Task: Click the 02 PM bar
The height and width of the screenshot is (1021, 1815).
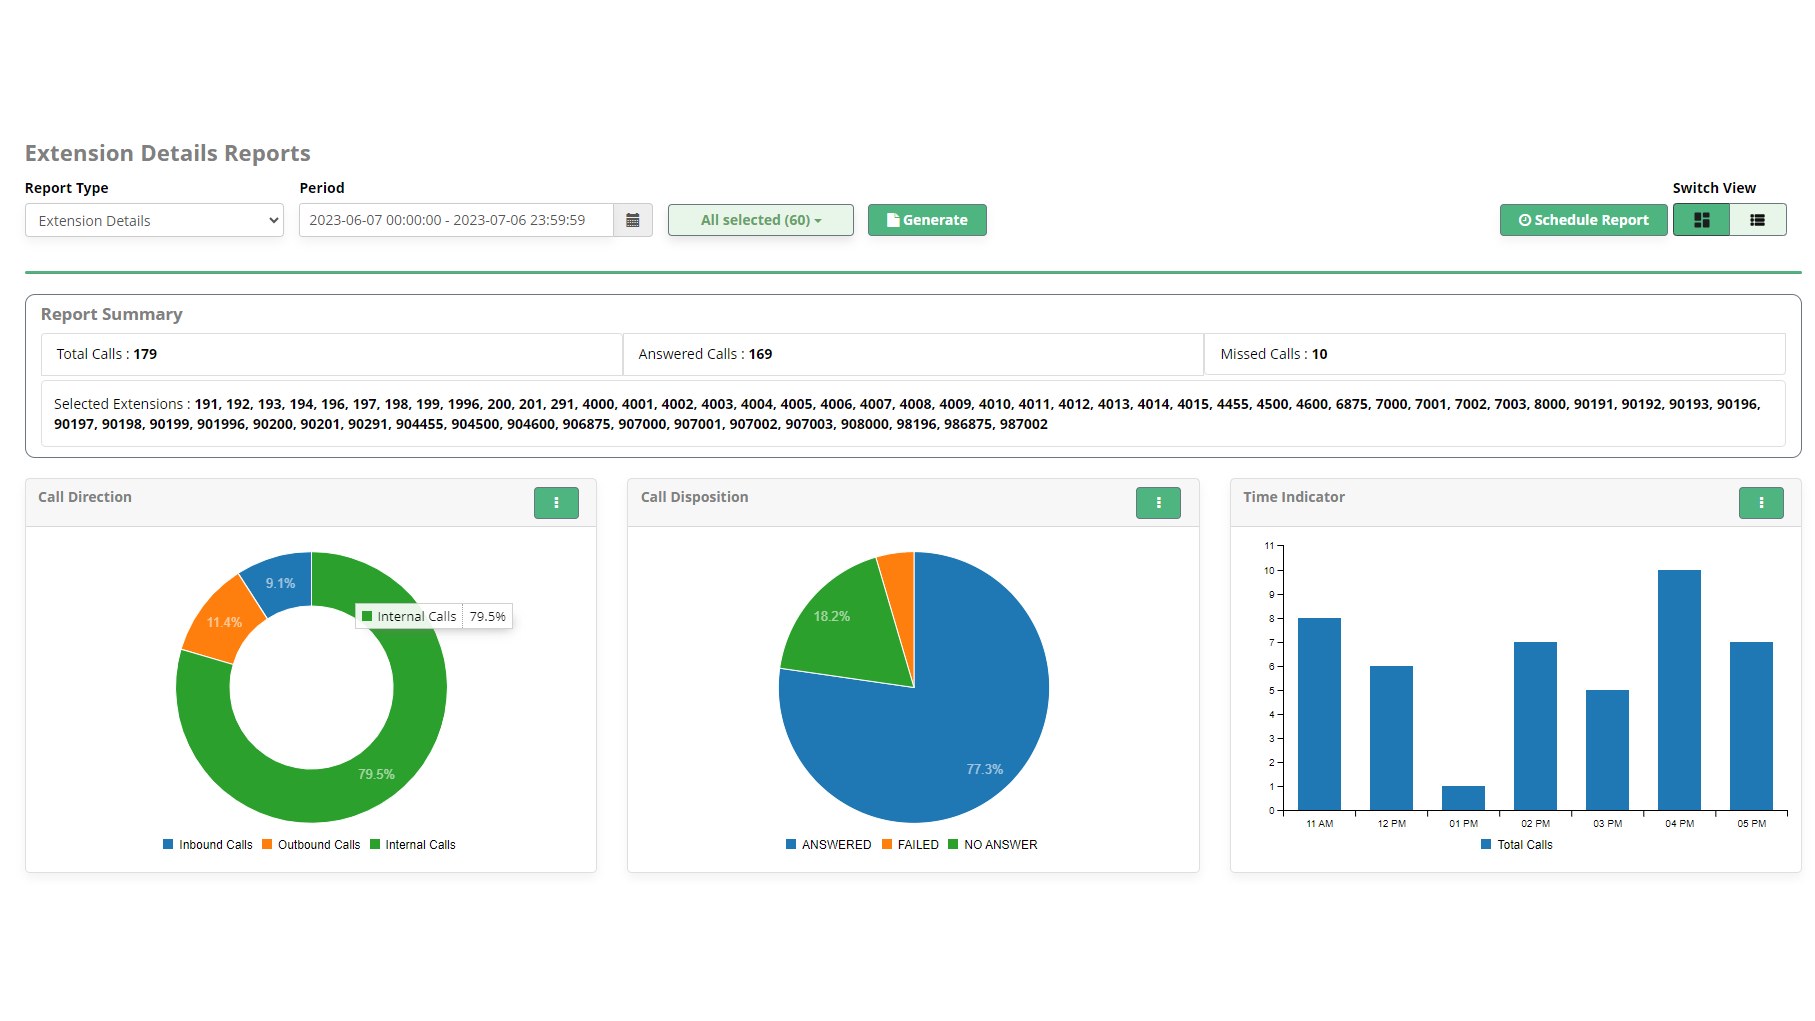Action: [1535, 726]
